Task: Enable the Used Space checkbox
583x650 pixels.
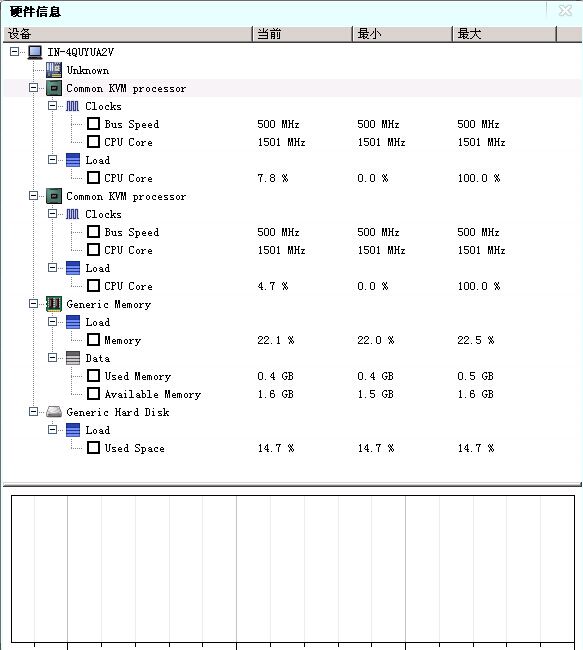Action: click(93, 448)
